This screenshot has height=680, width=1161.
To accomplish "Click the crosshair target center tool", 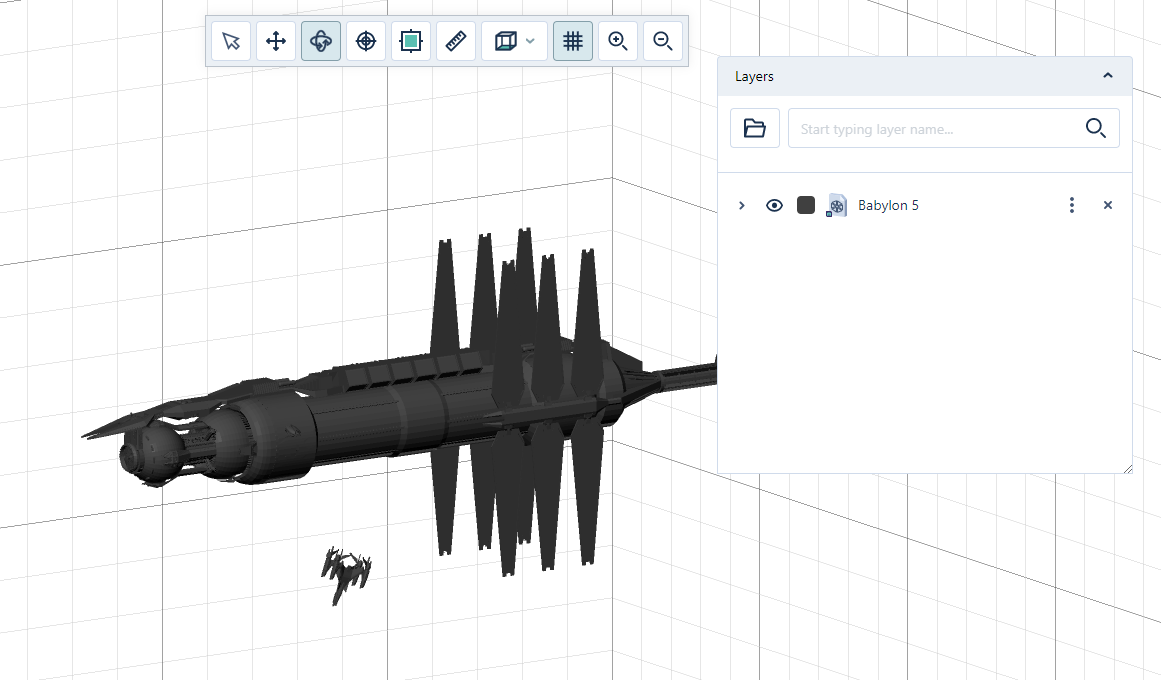I will (366, 41).
